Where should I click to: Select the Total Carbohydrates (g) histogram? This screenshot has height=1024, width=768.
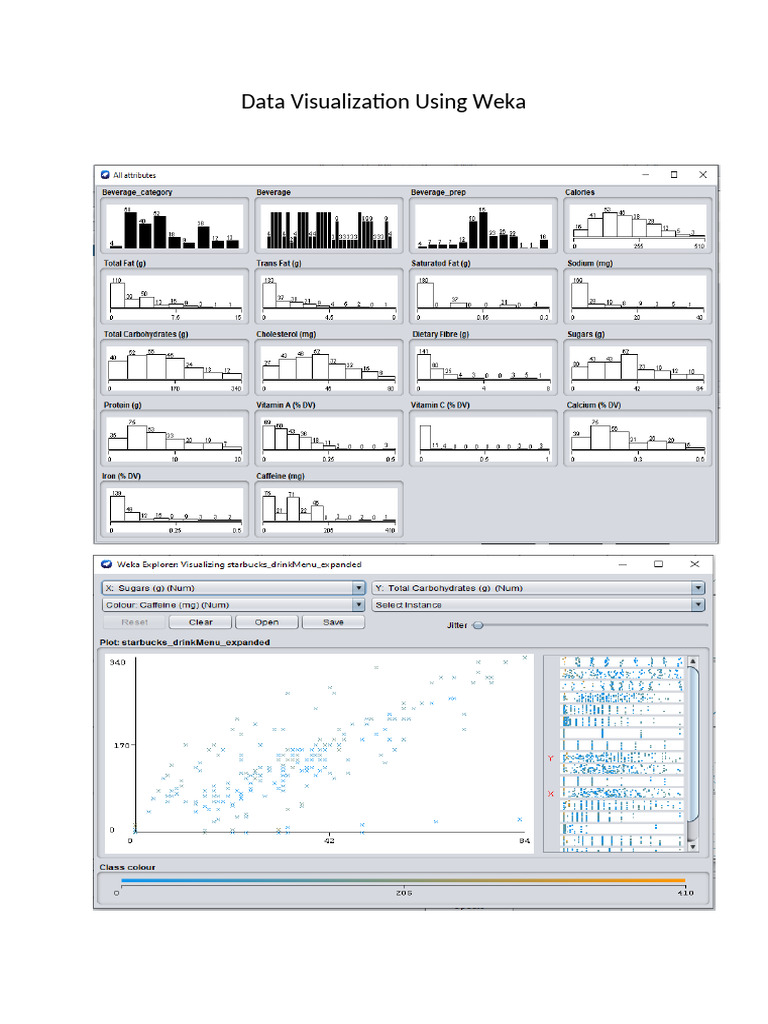click(174, 368)
